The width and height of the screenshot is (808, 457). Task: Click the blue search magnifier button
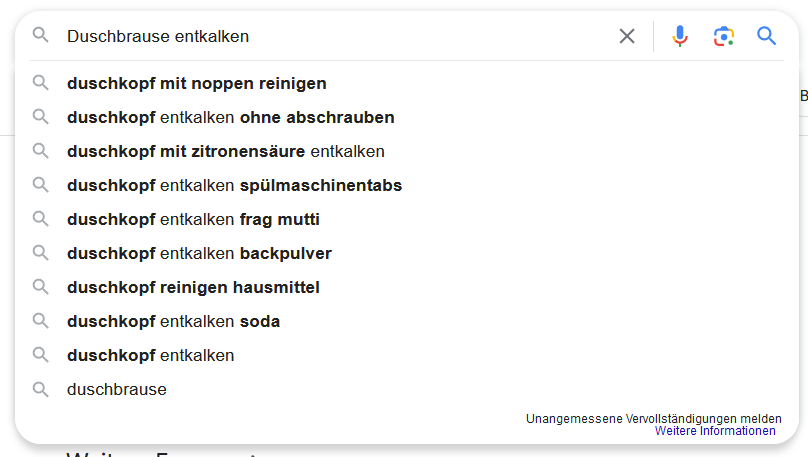pos(767,36)
